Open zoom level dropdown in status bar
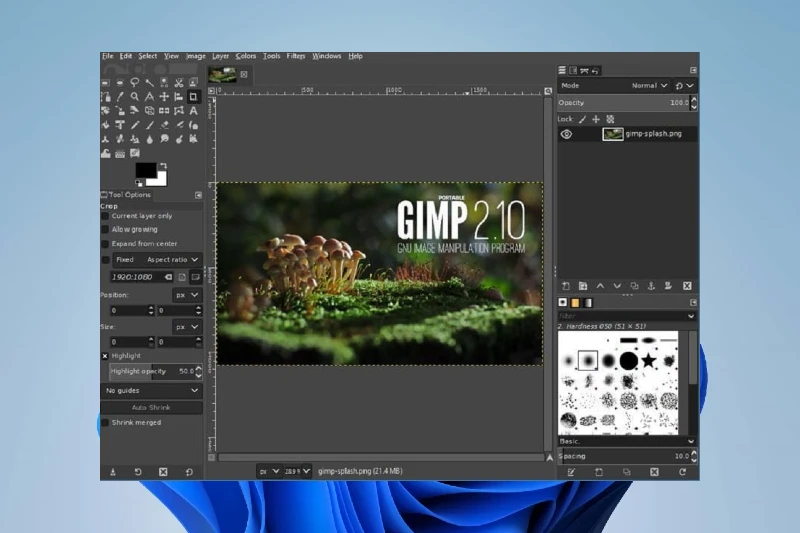 coord(297,471)
